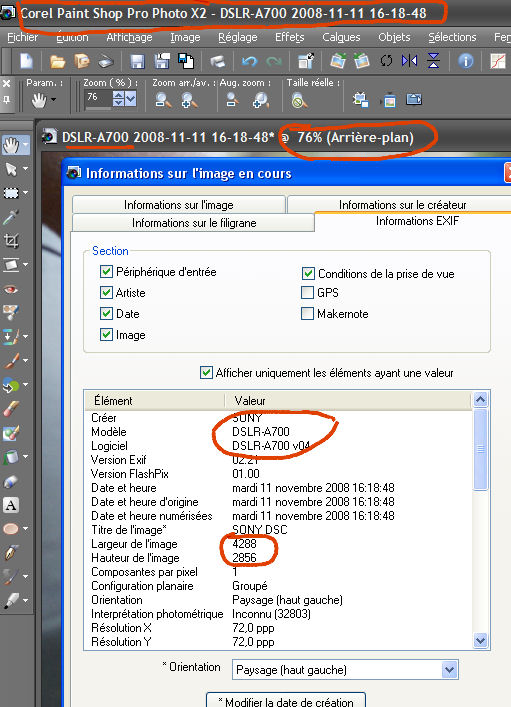Screen dimensions: 511x707
Task: Enable the GPS section checkbox
Action: 308,293
